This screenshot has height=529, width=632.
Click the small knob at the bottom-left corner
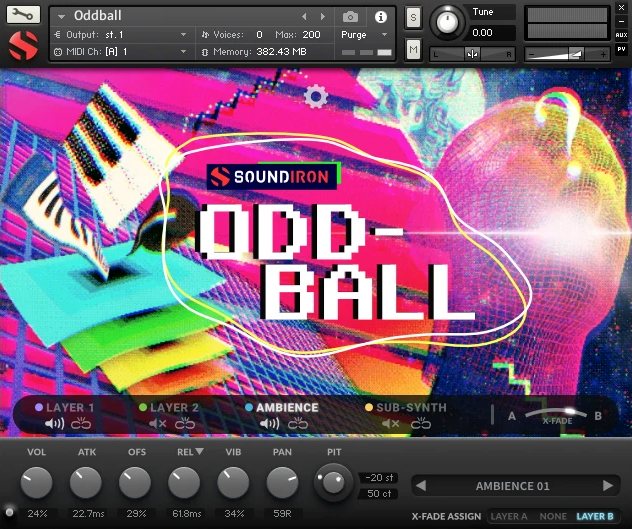tap(10, 512)
